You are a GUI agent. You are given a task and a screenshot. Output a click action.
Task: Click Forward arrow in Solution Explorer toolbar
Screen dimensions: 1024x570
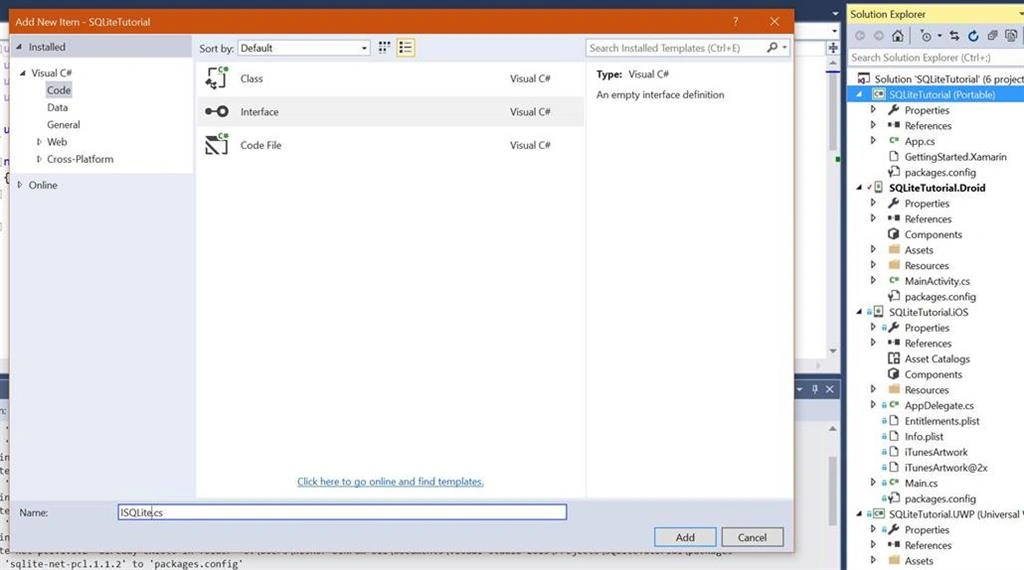[x=879, y=36]
